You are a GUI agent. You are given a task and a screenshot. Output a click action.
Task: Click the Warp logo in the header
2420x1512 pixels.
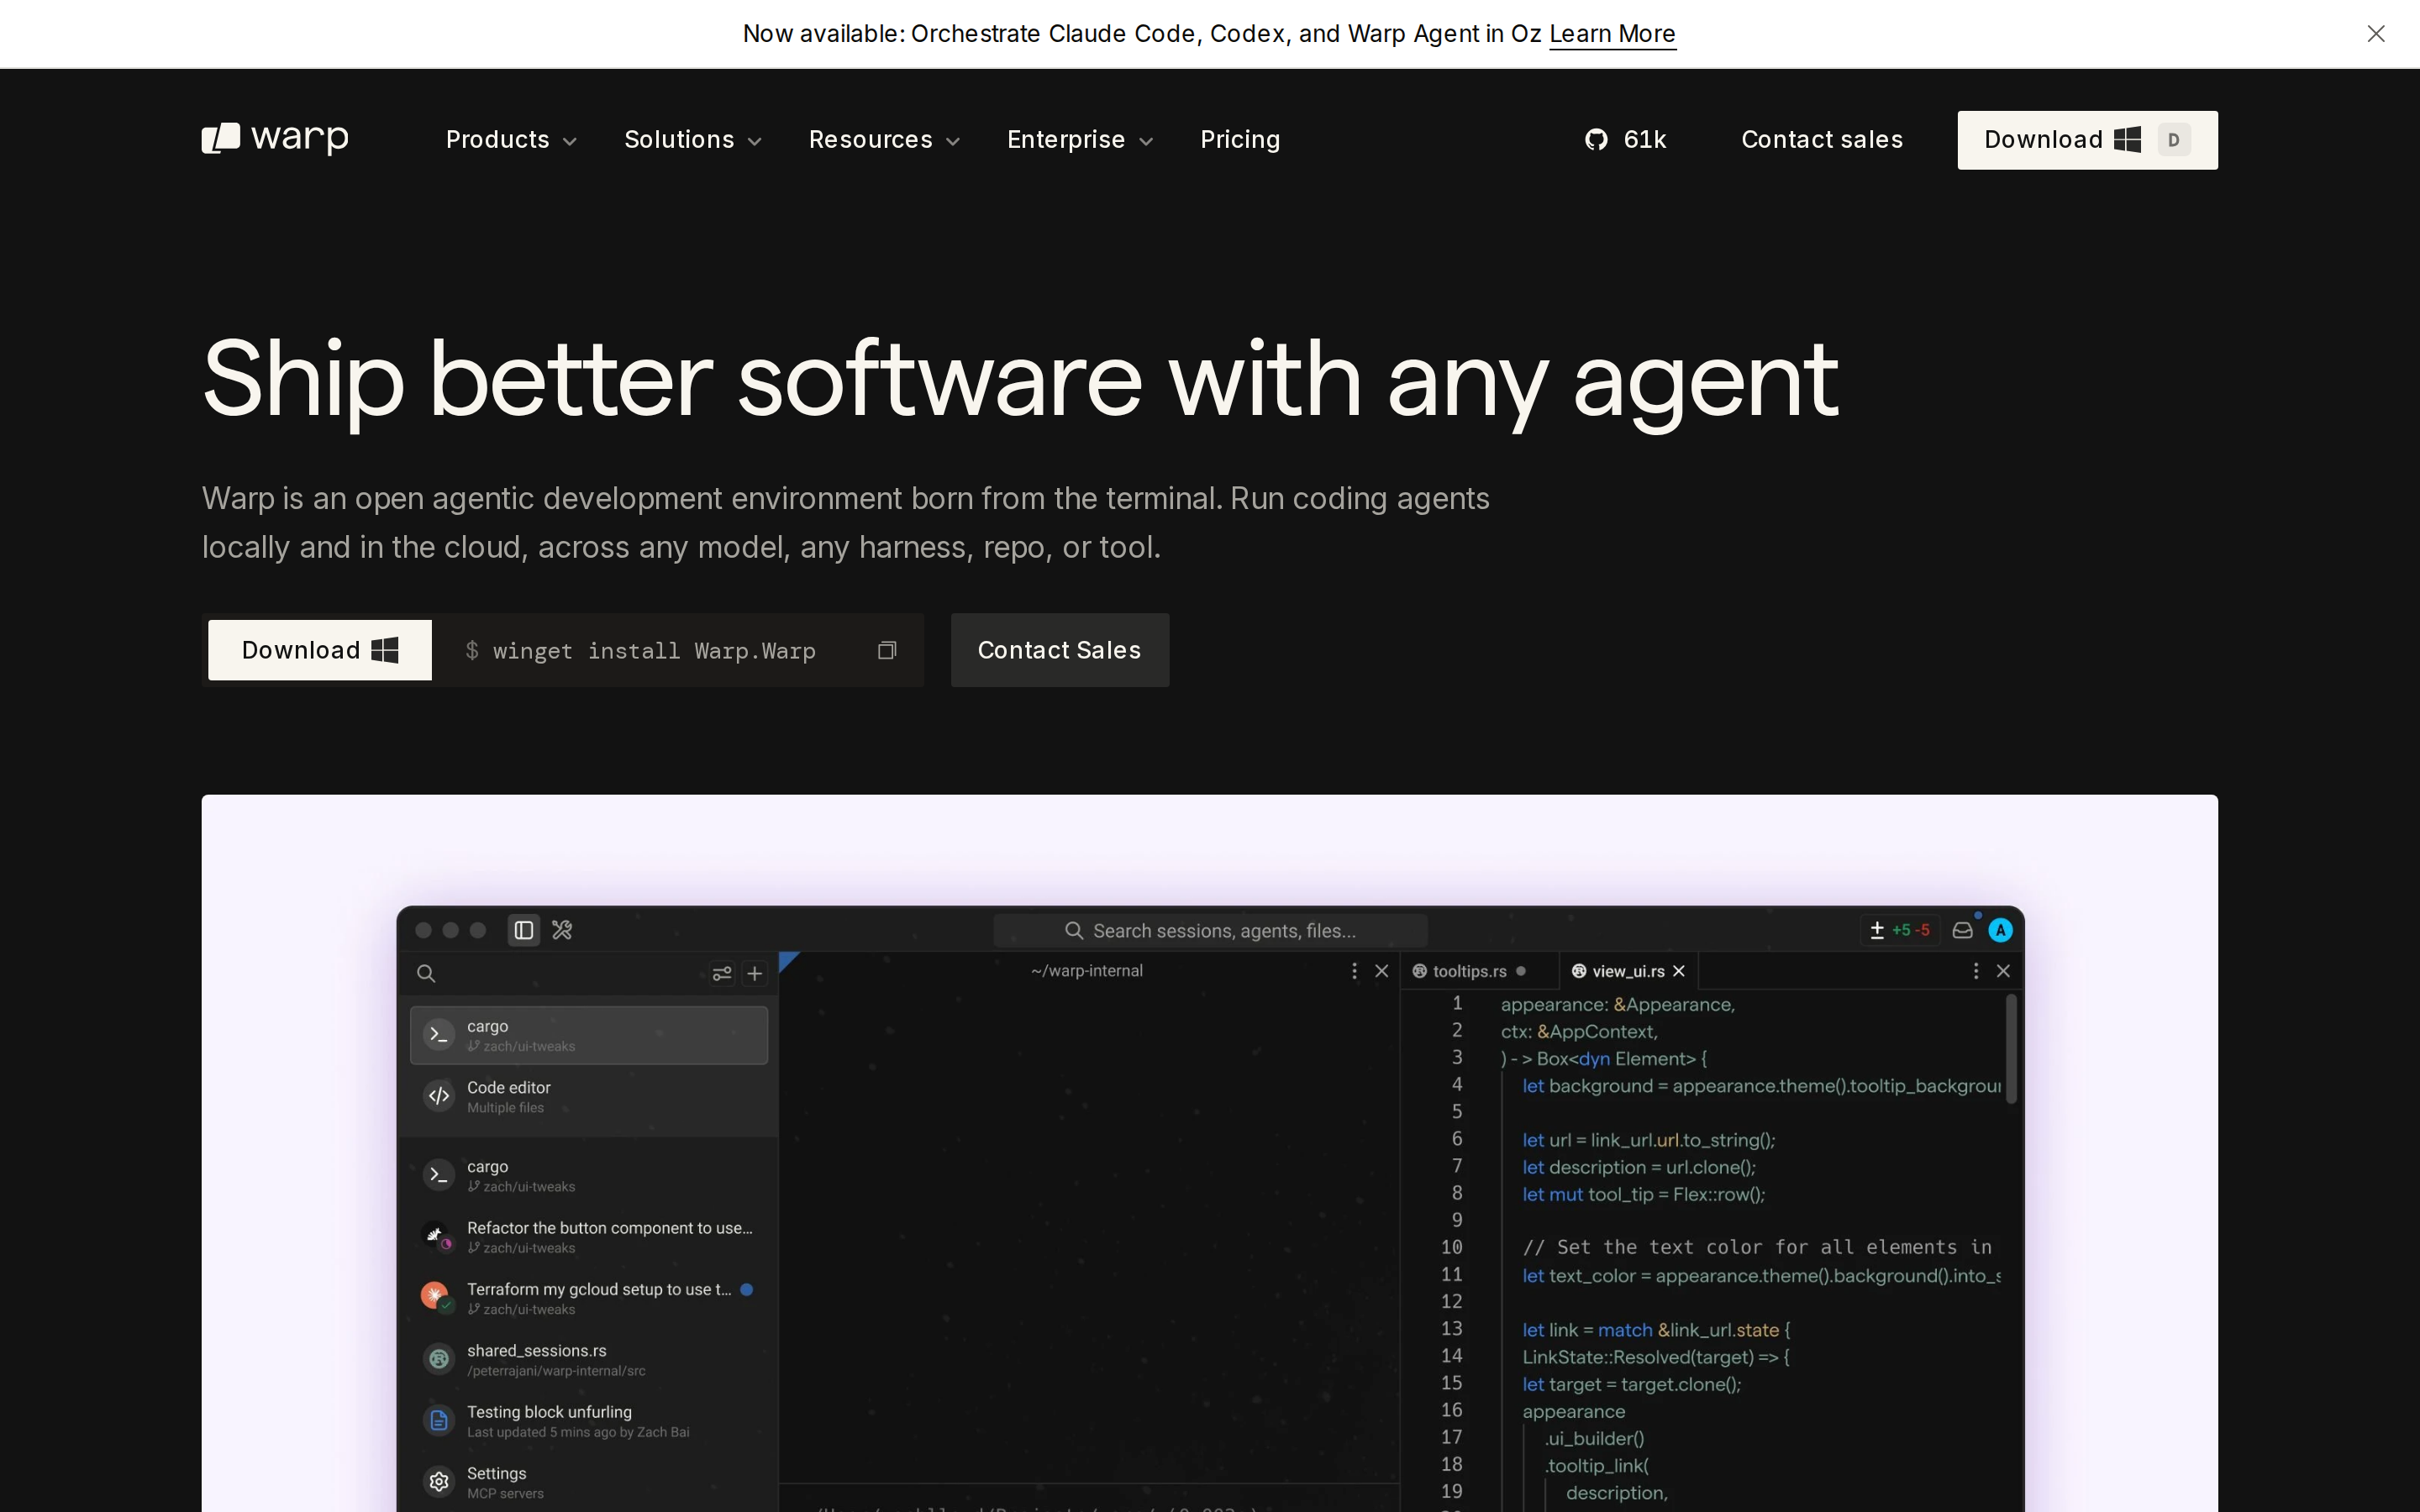click(x=275, y=139)
